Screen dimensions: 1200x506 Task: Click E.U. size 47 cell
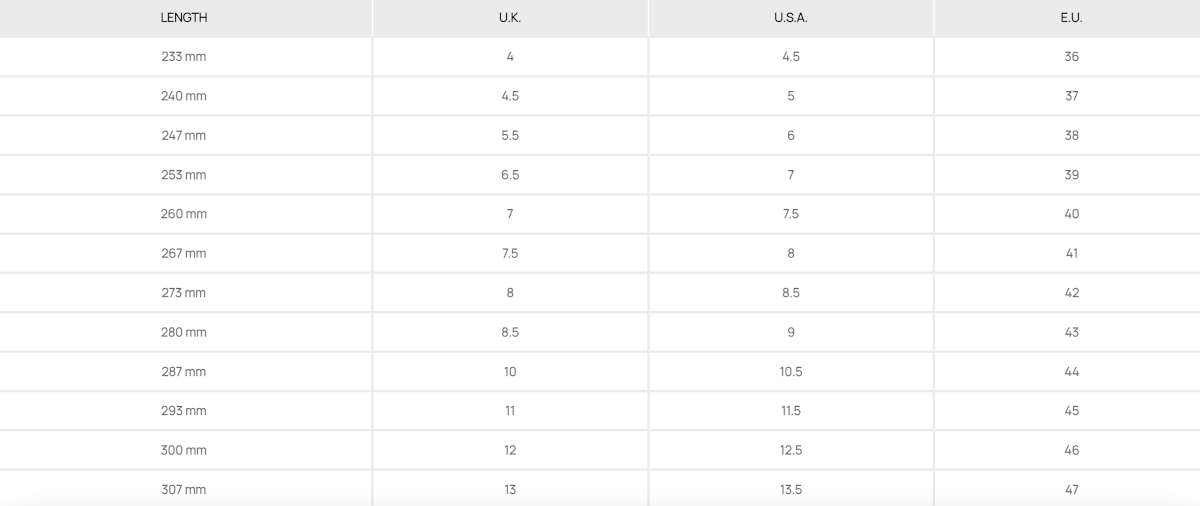1072,489
